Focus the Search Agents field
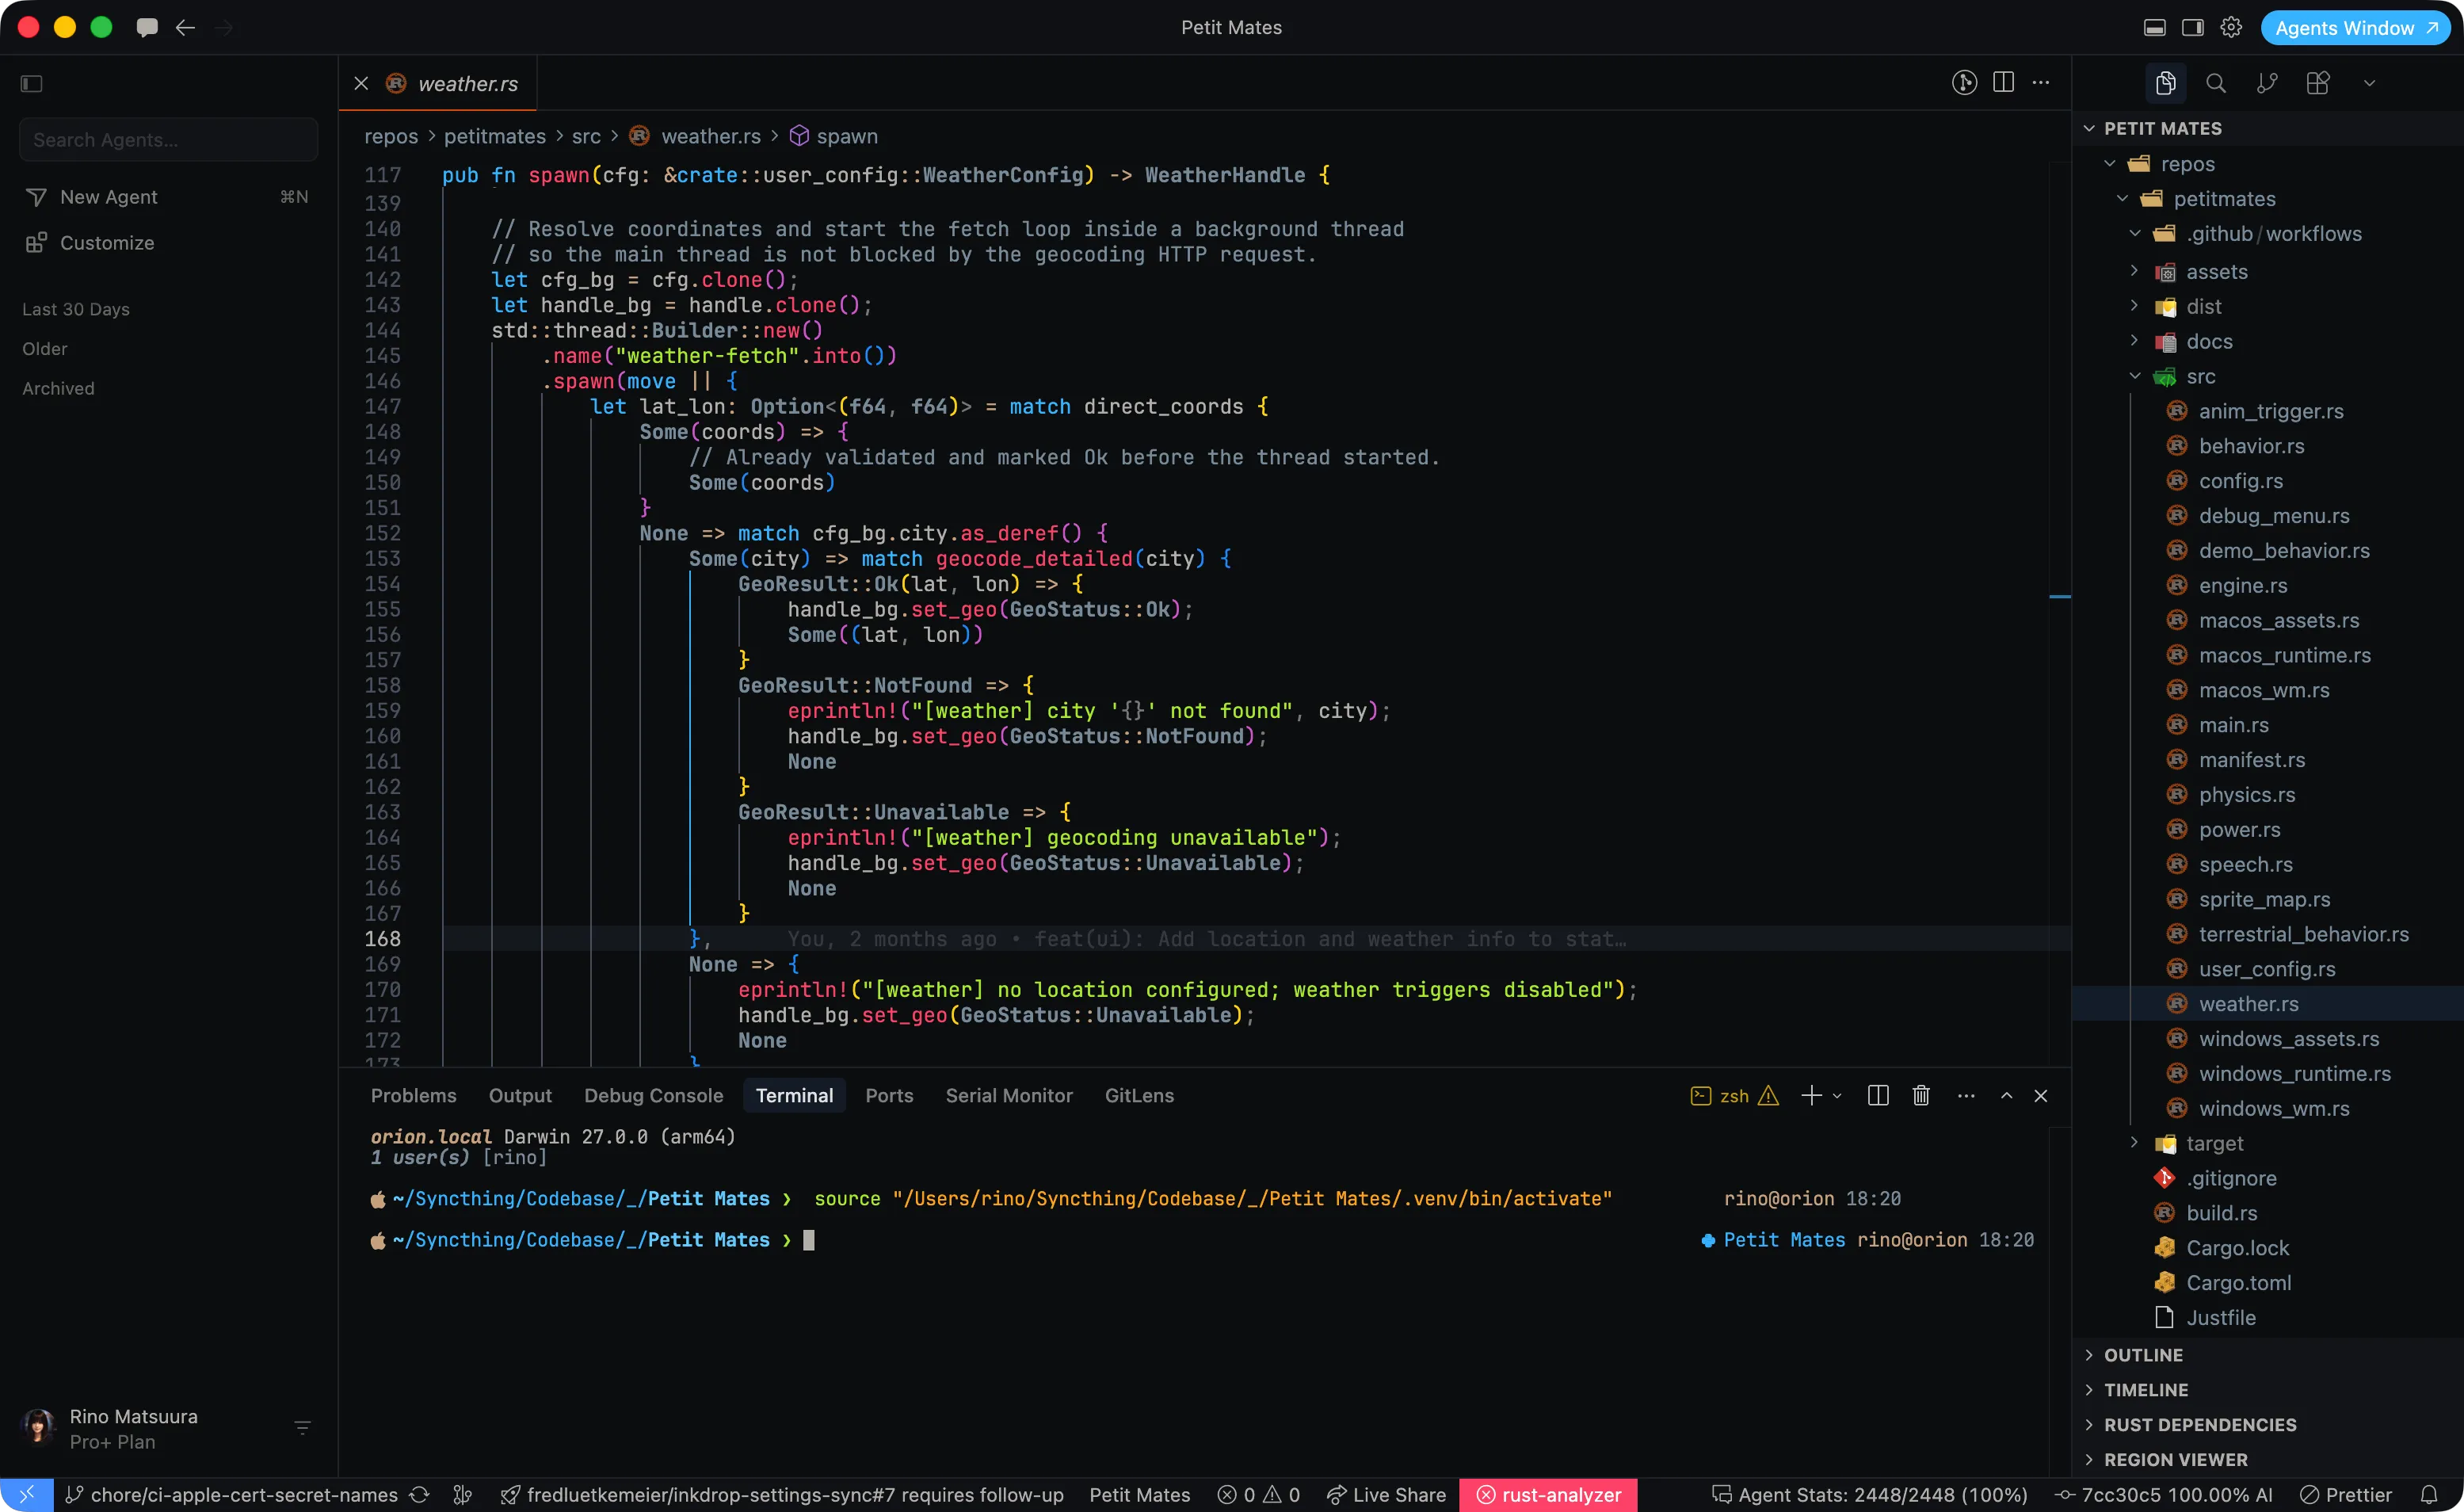Viewport: 2464px width, 1512px height. [x=168, y=140]
